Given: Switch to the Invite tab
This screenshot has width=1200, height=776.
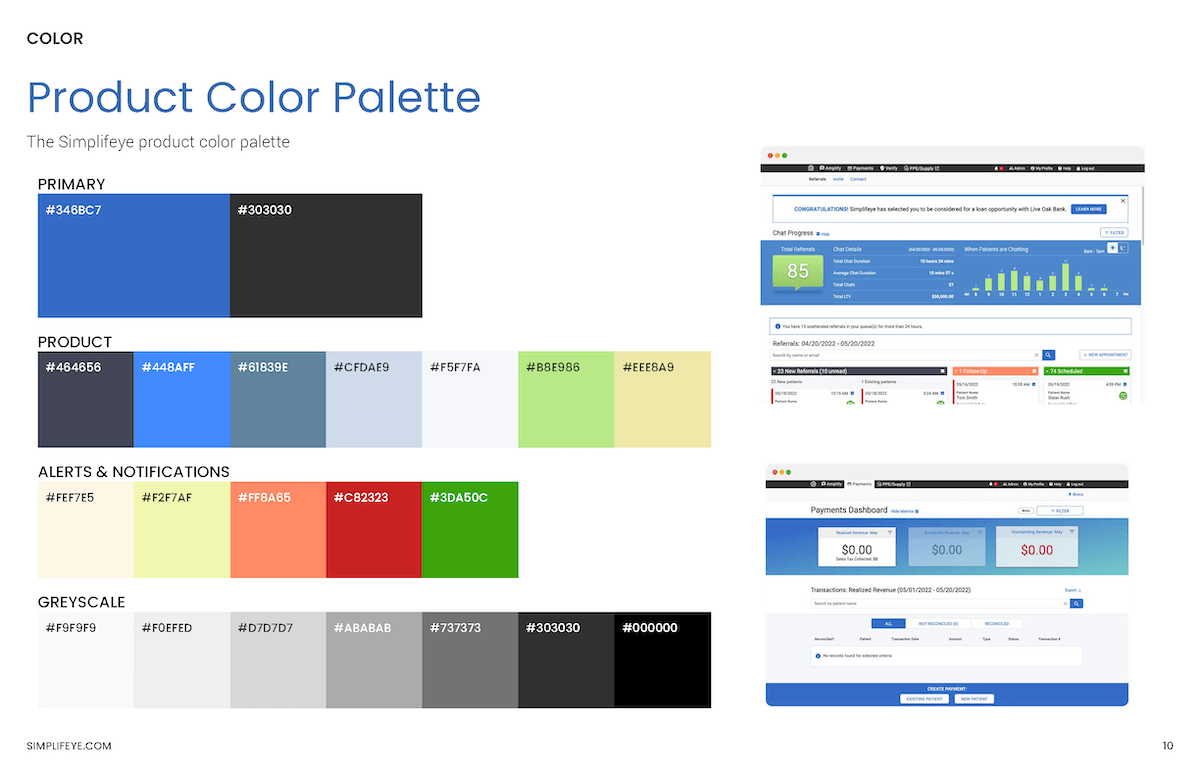Looking at the screenshot, I should point(837,178).
